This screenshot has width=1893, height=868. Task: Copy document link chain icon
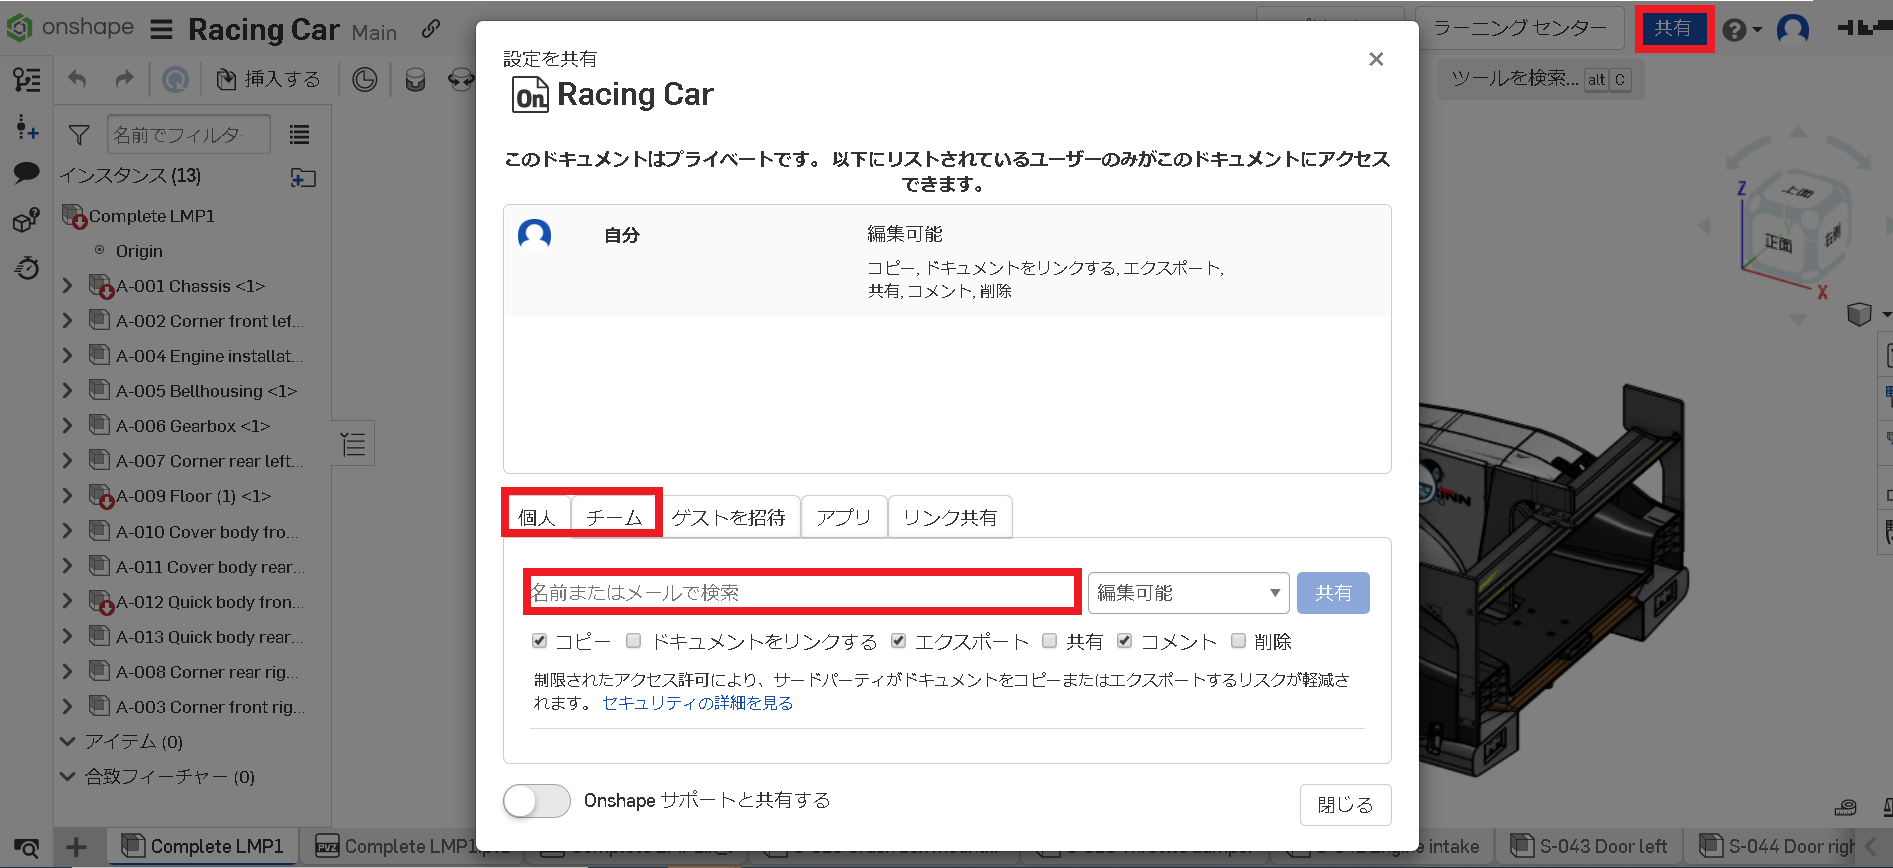coord(431,29)
